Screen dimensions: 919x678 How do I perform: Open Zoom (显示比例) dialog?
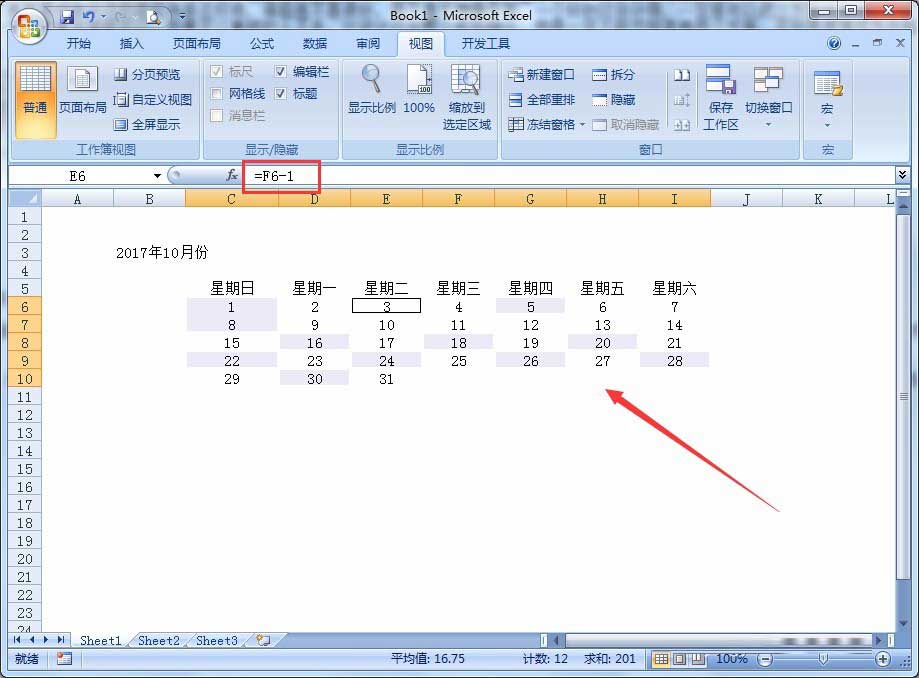pos(372,90)
